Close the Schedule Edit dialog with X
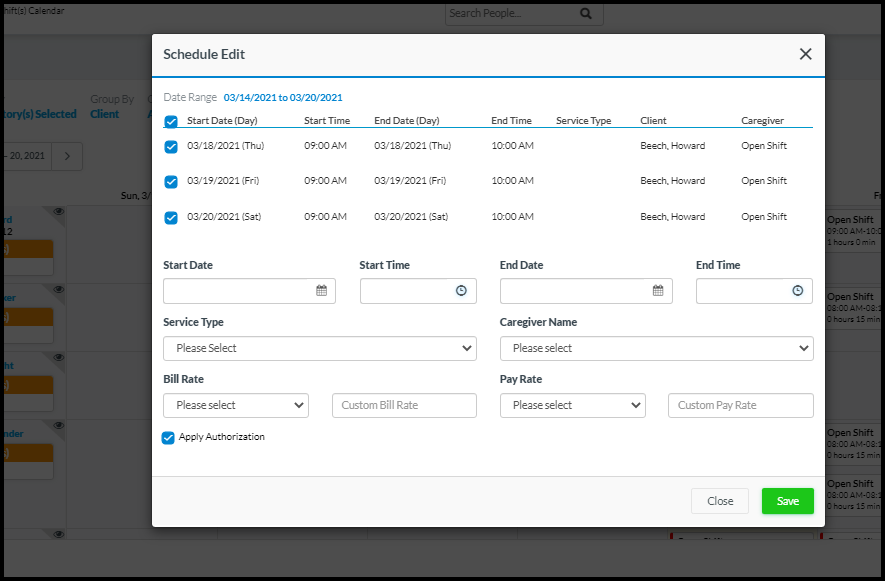 click(x=805, y=54)
